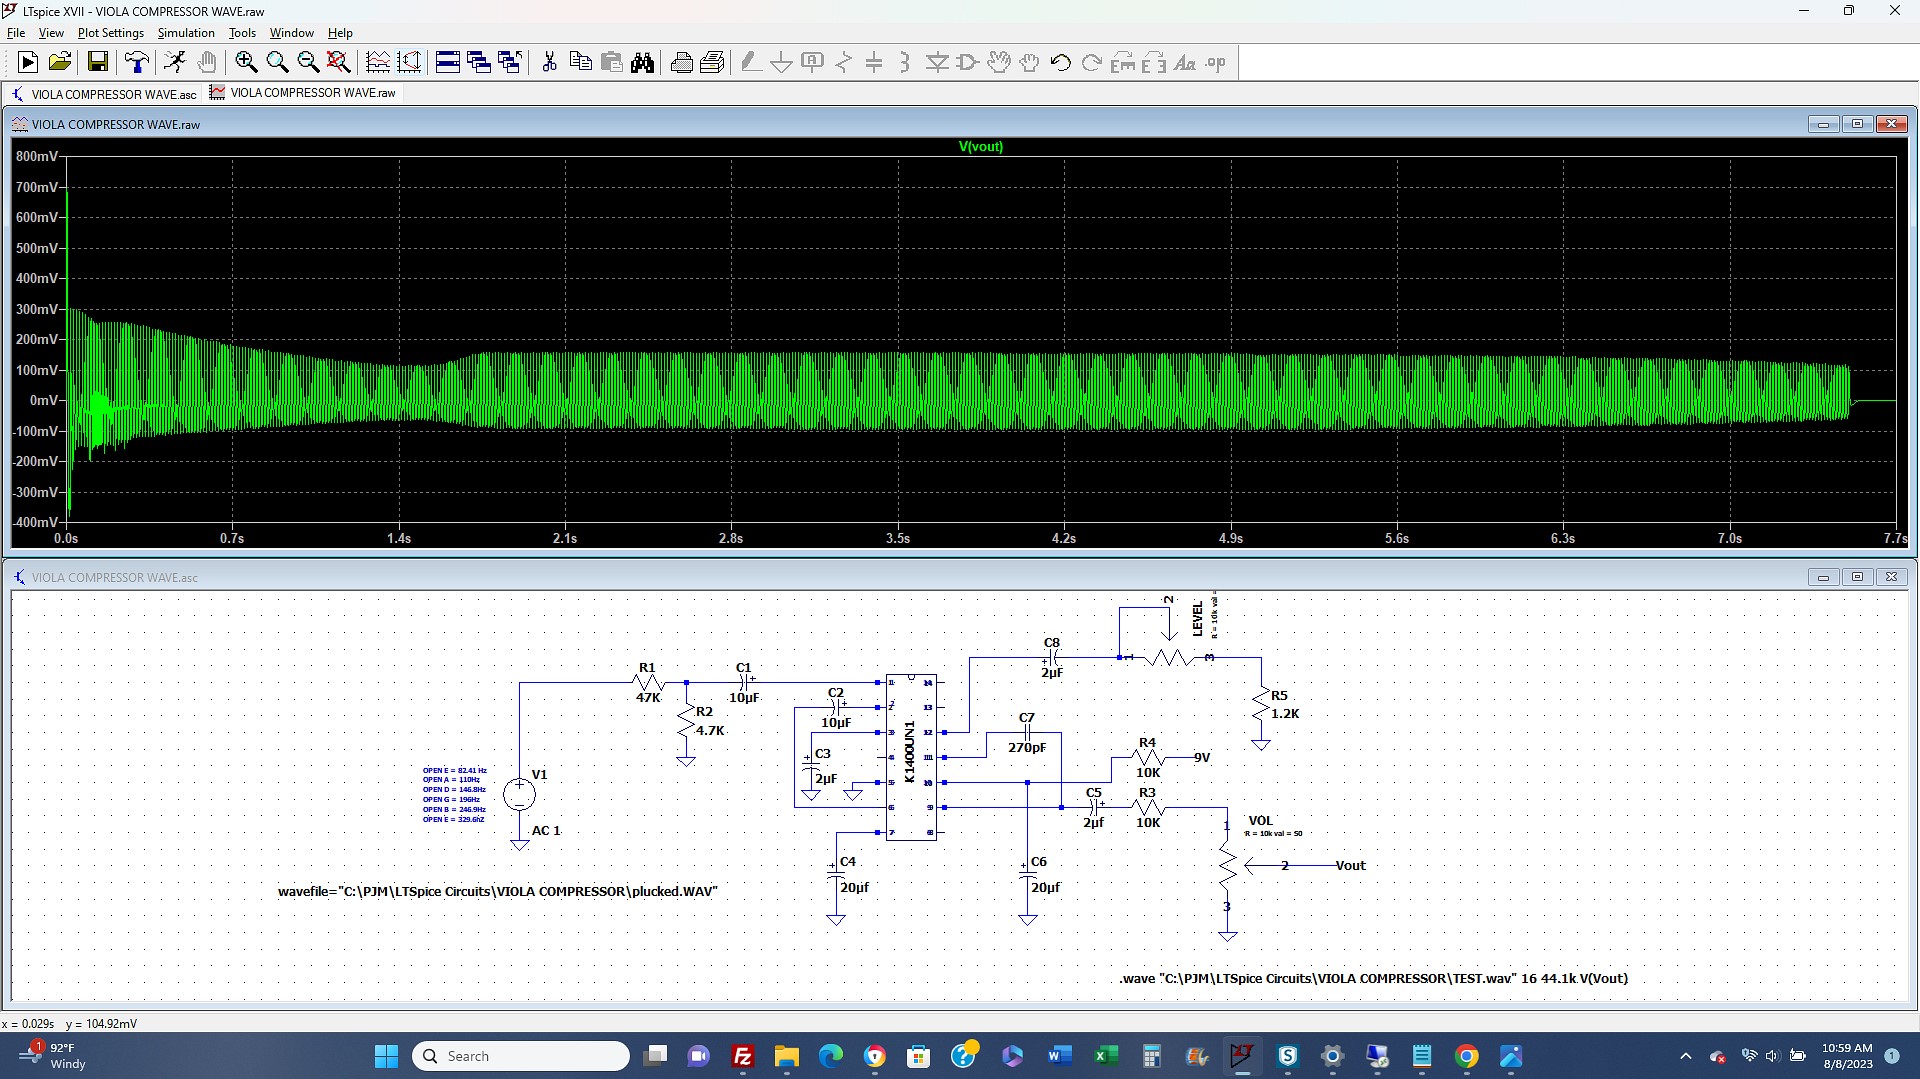
Task: Click the V(vout) trace label
Action: click(x=980, y=146)
